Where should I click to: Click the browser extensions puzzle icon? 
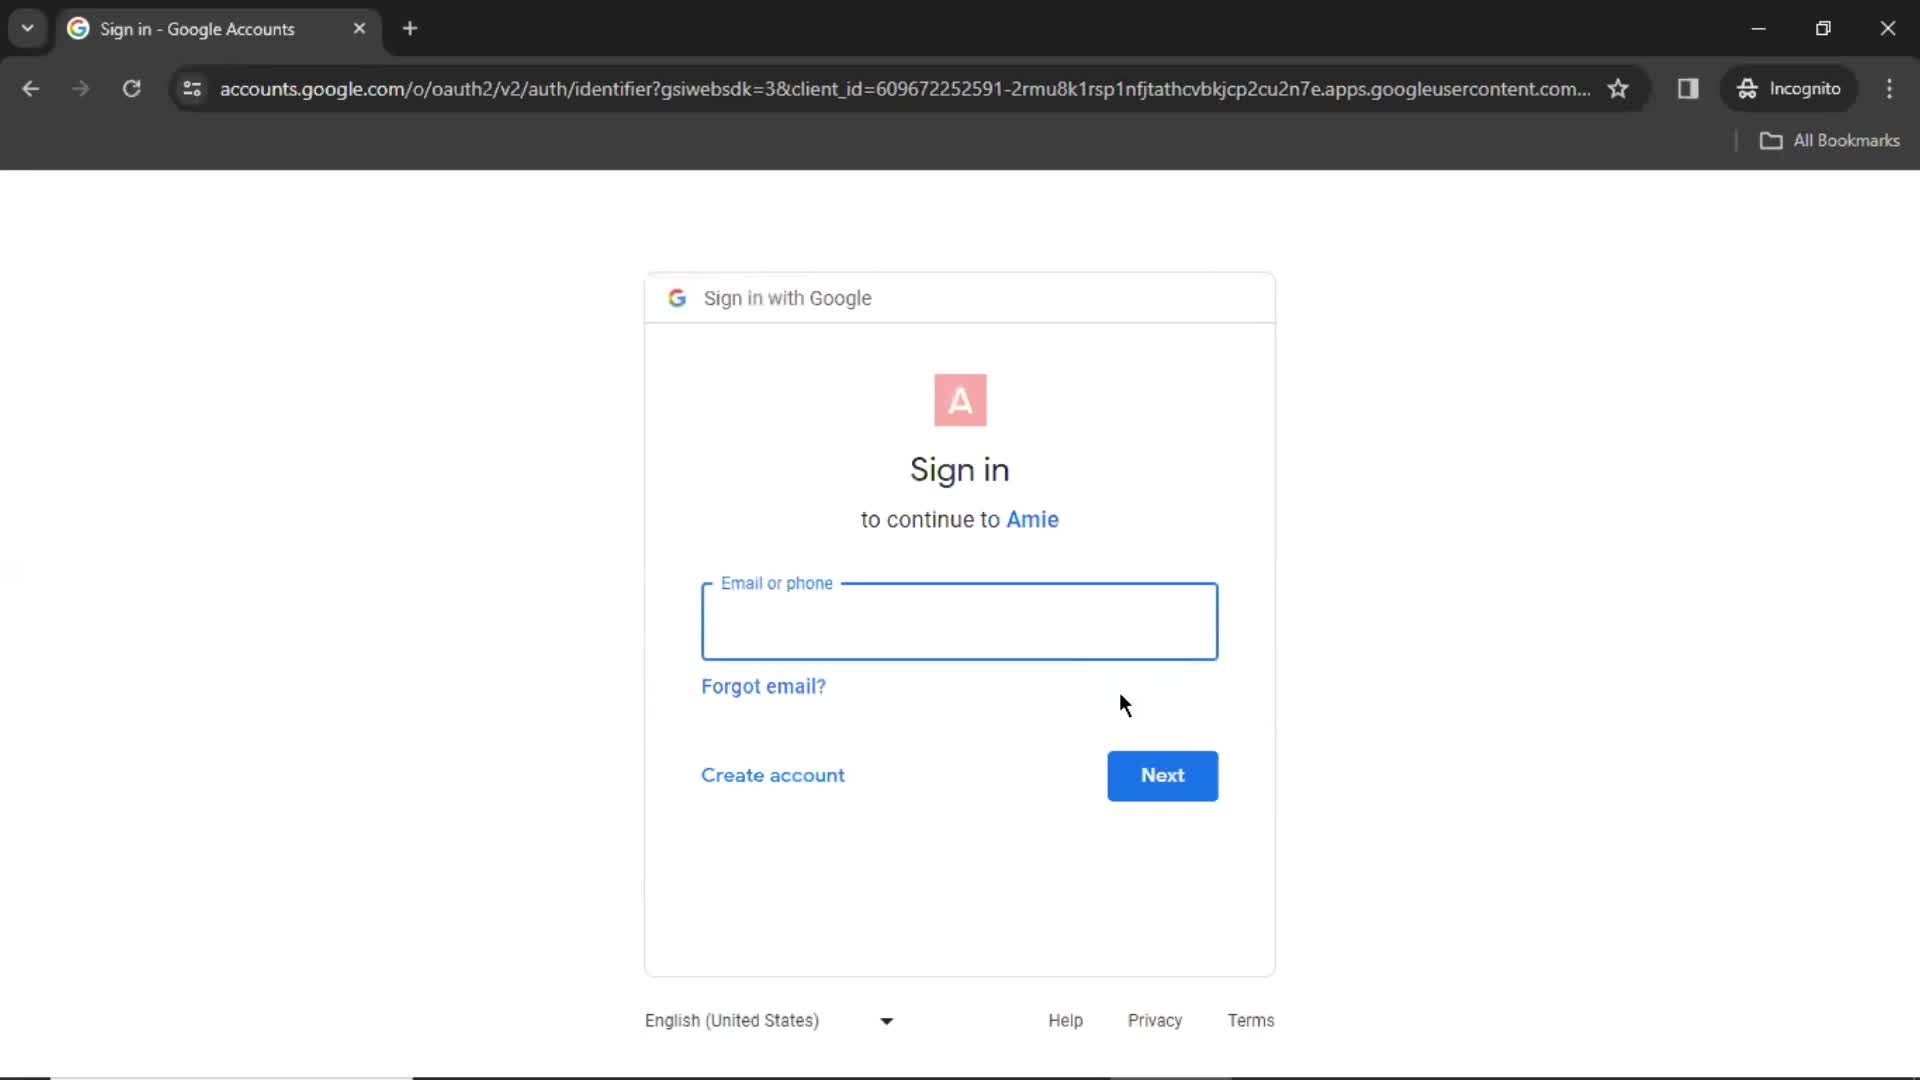[1688, 88]
